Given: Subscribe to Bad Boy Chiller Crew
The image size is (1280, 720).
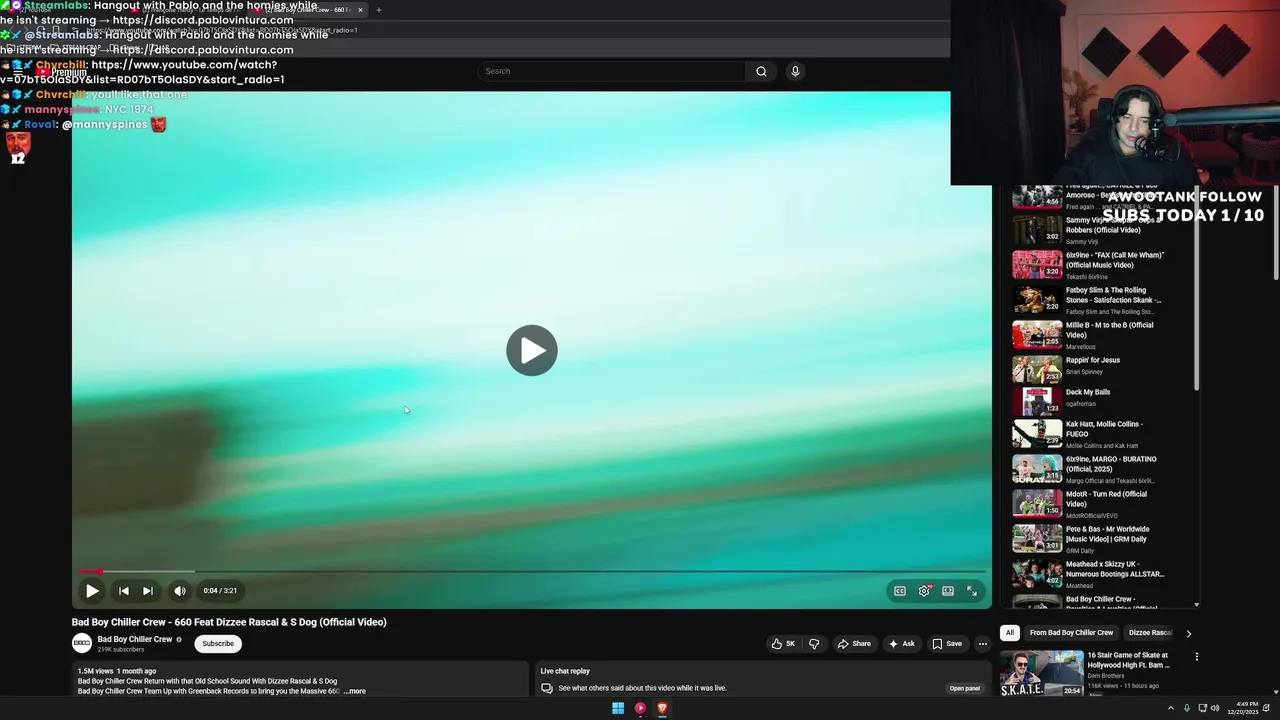Looking at the screenshot, I should coord(218,644).
